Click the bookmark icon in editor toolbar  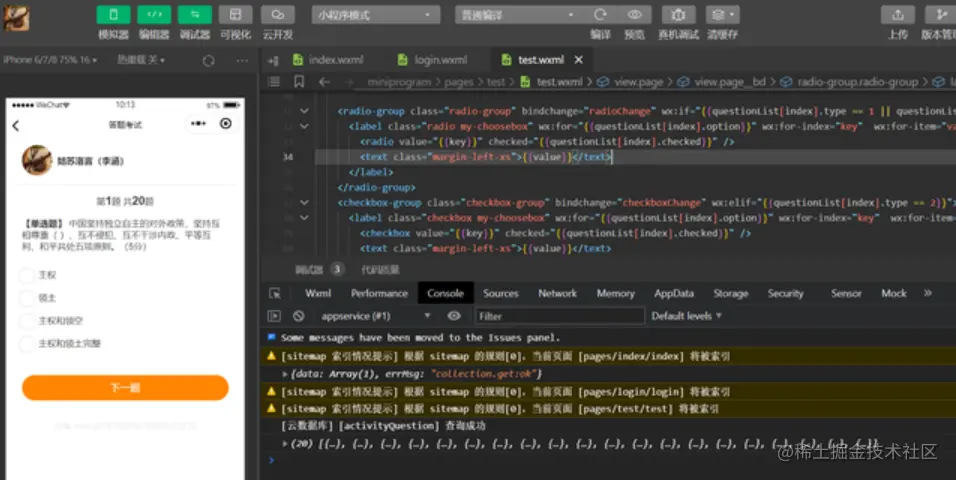coord(299,81)
